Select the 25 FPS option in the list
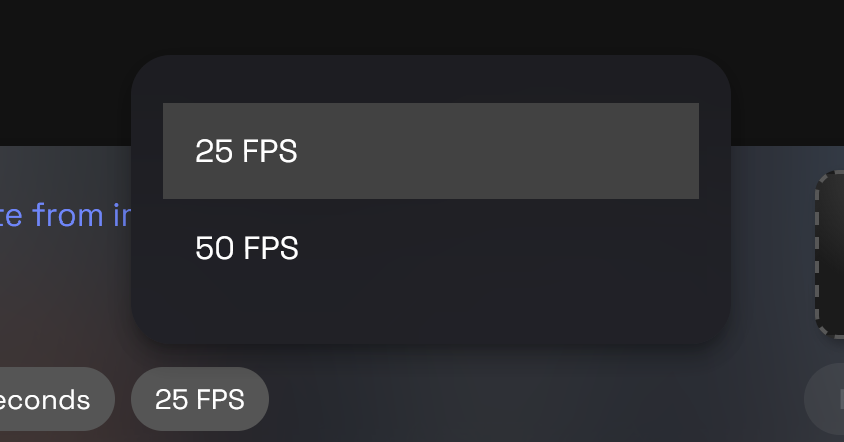This screenshot has height=442, width=844. [430, 151]
